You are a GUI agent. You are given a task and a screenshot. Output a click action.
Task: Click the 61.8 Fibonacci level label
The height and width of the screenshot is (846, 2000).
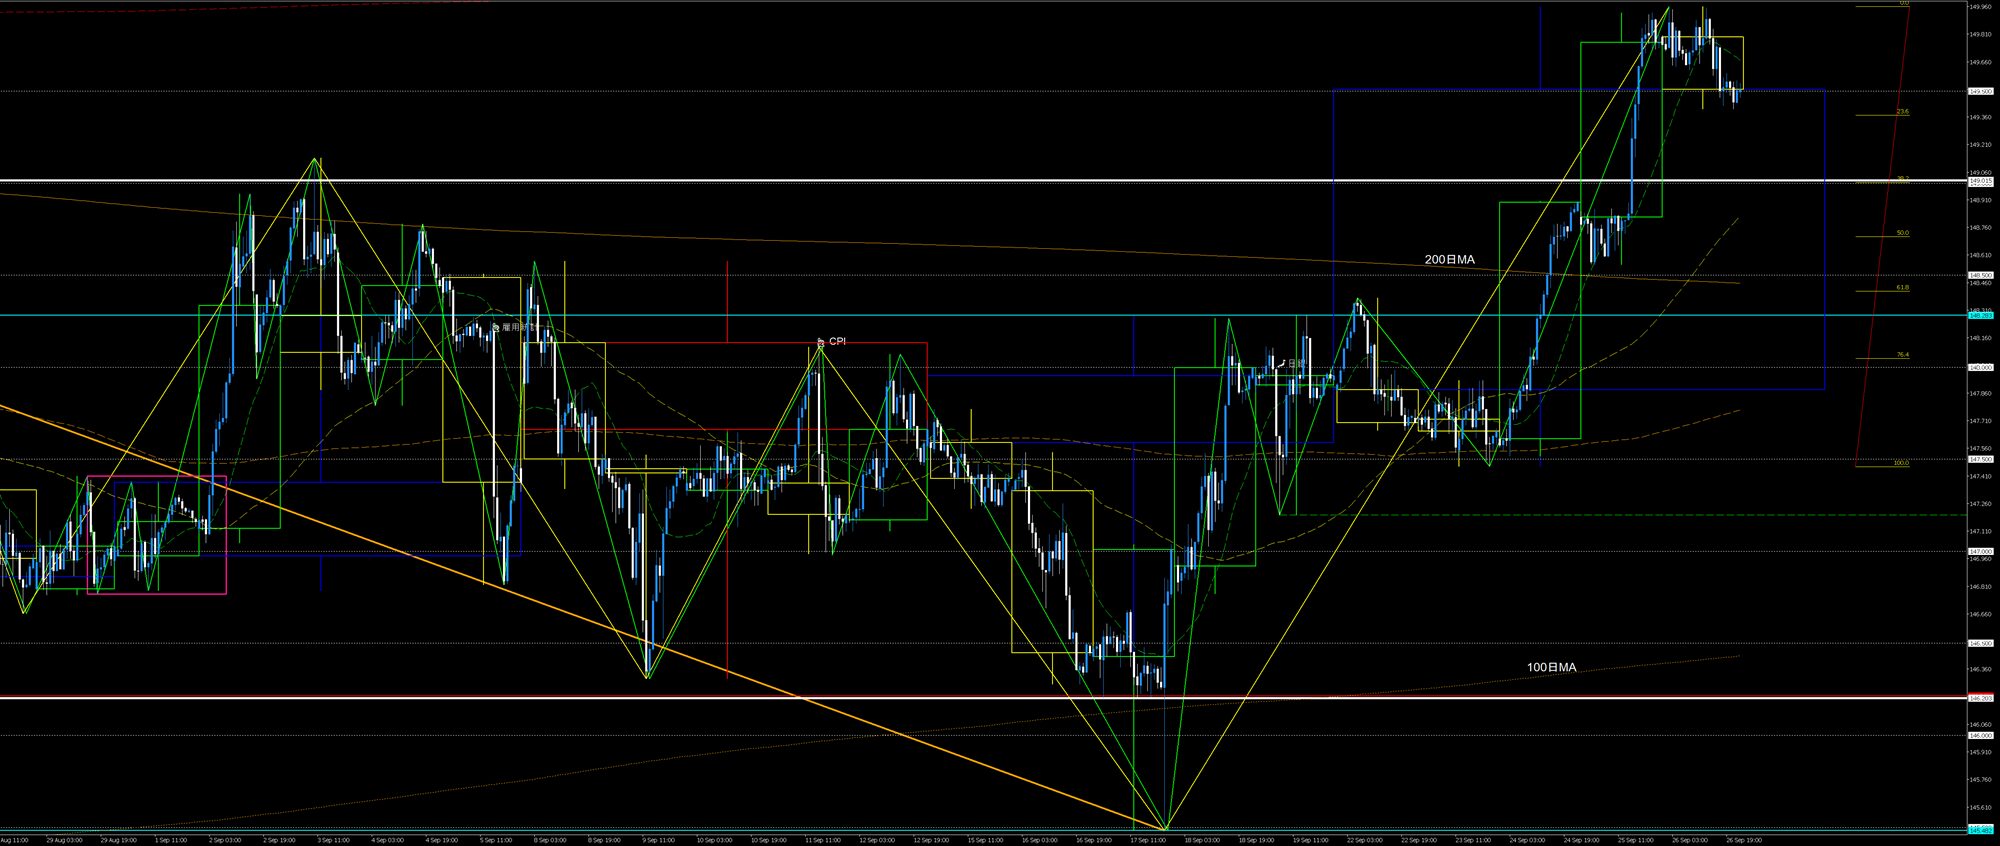(1902, 288)
